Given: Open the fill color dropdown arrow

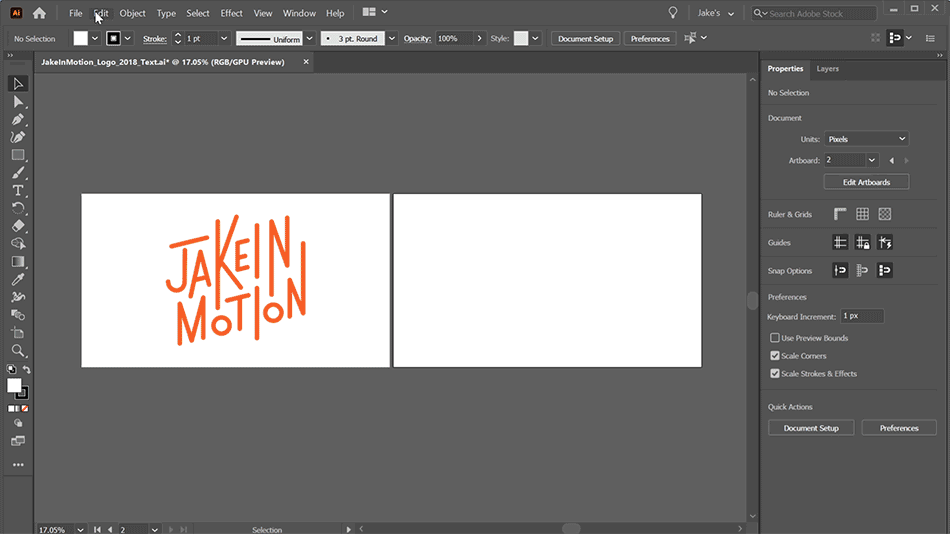Looking at the screenshot, I should (x=95, y=38).
